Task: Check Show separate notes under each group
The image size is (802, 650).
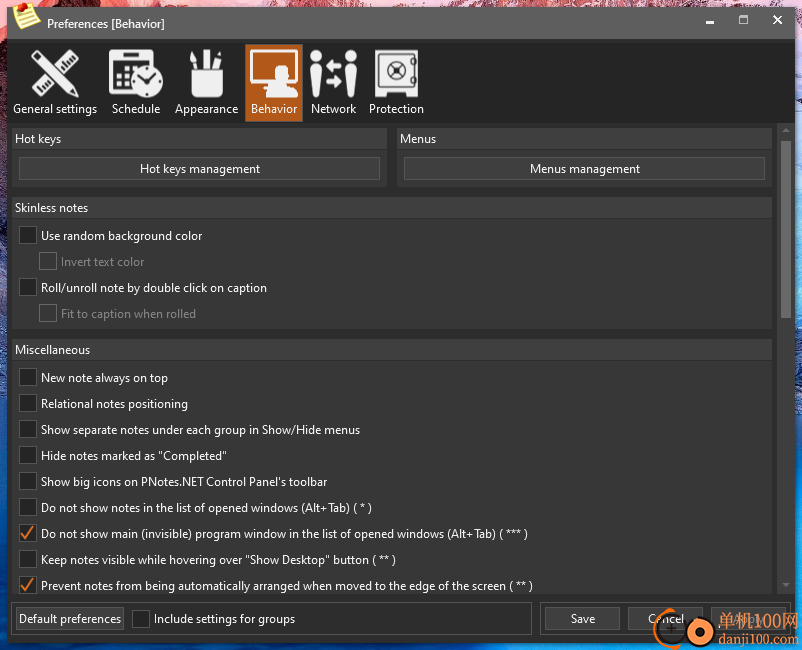Action: click(x=28, y=430)
